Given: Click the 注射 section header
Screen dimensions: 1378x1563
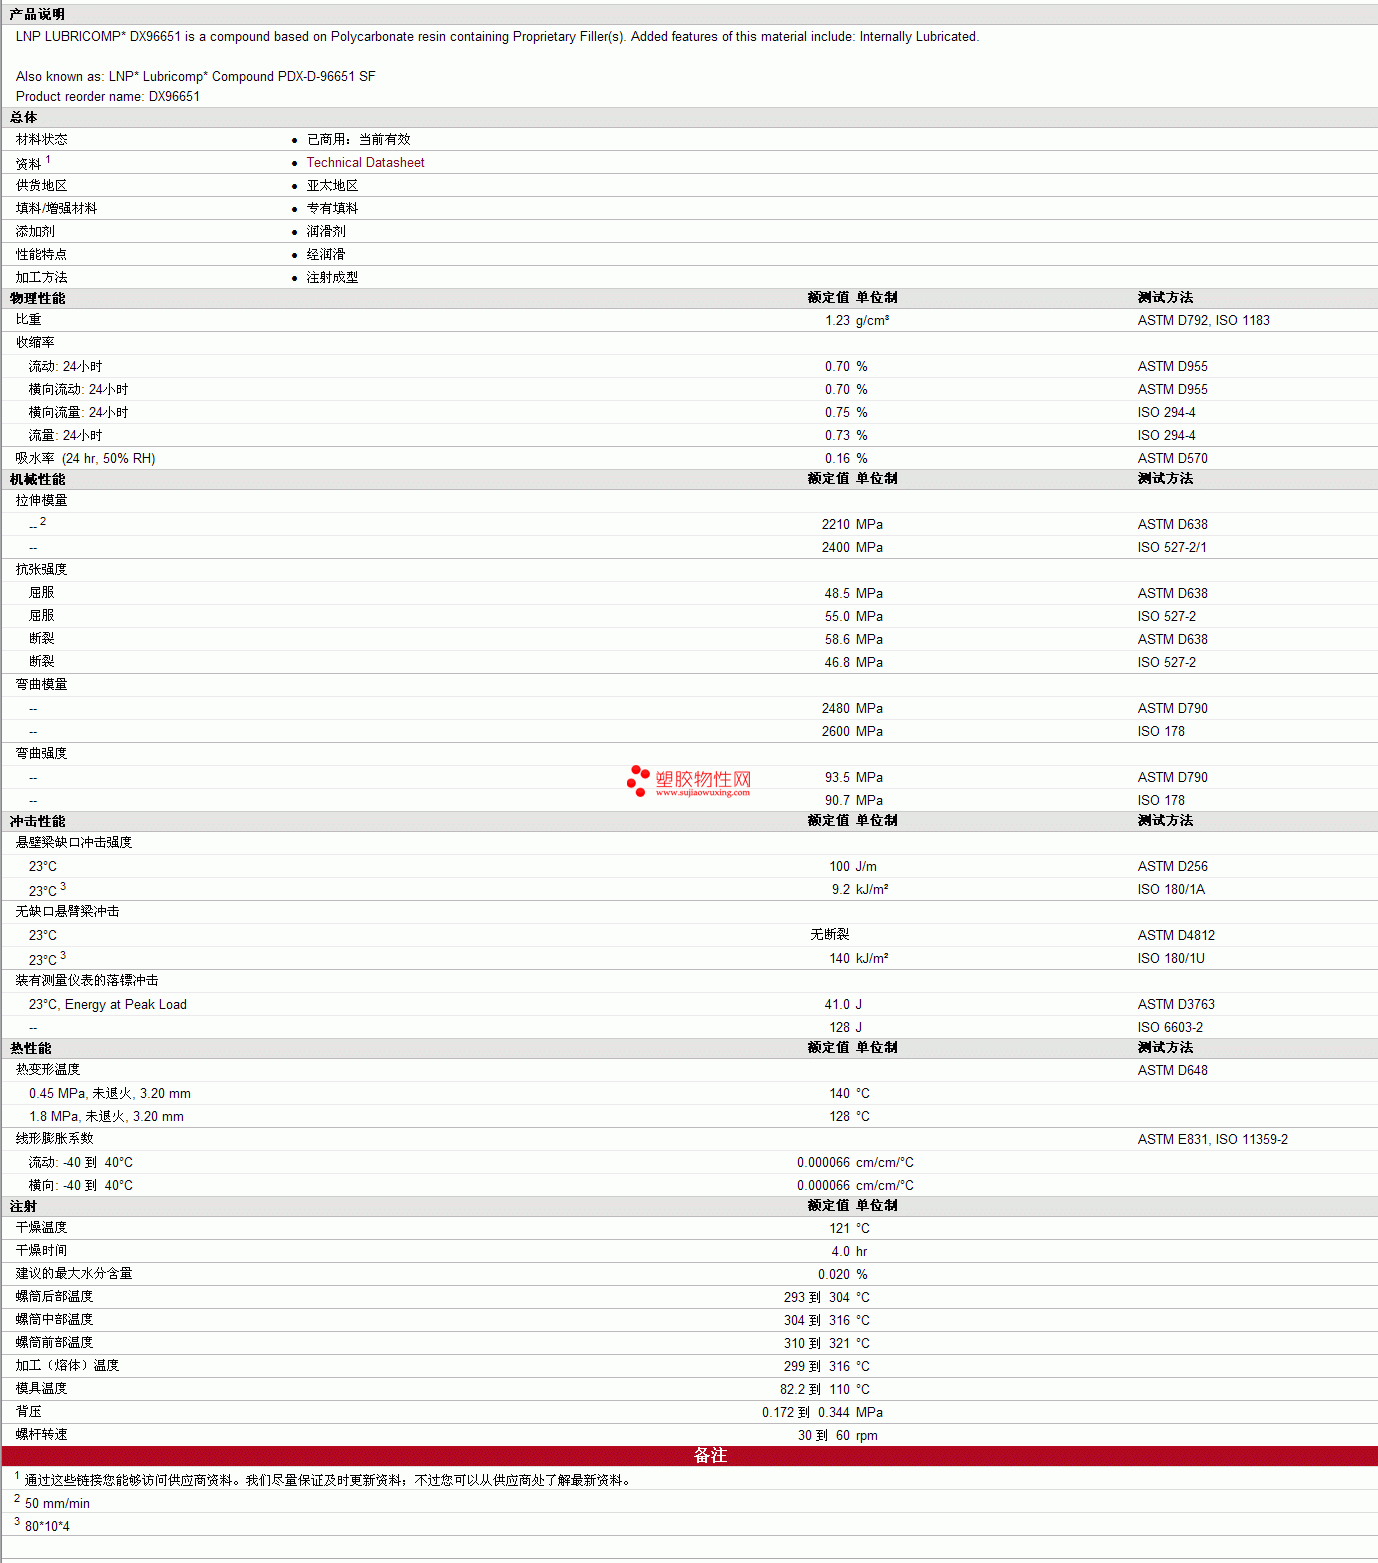Looking at the screenshot, I should (23, 1207).
